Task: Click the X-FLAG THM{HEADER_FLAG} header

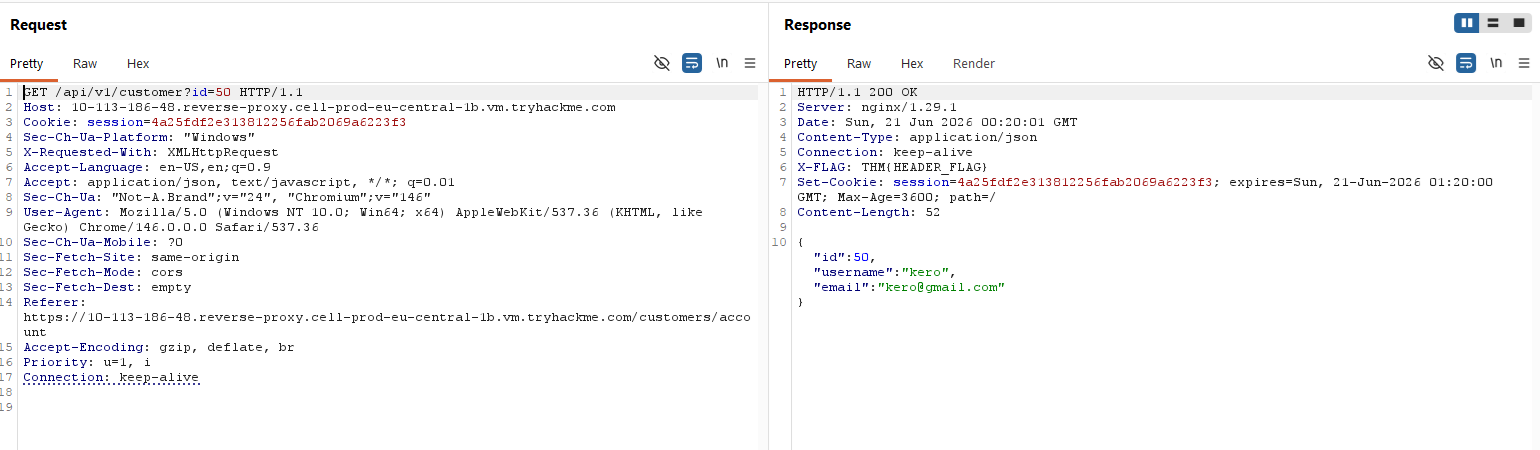Action: point(893,167)
